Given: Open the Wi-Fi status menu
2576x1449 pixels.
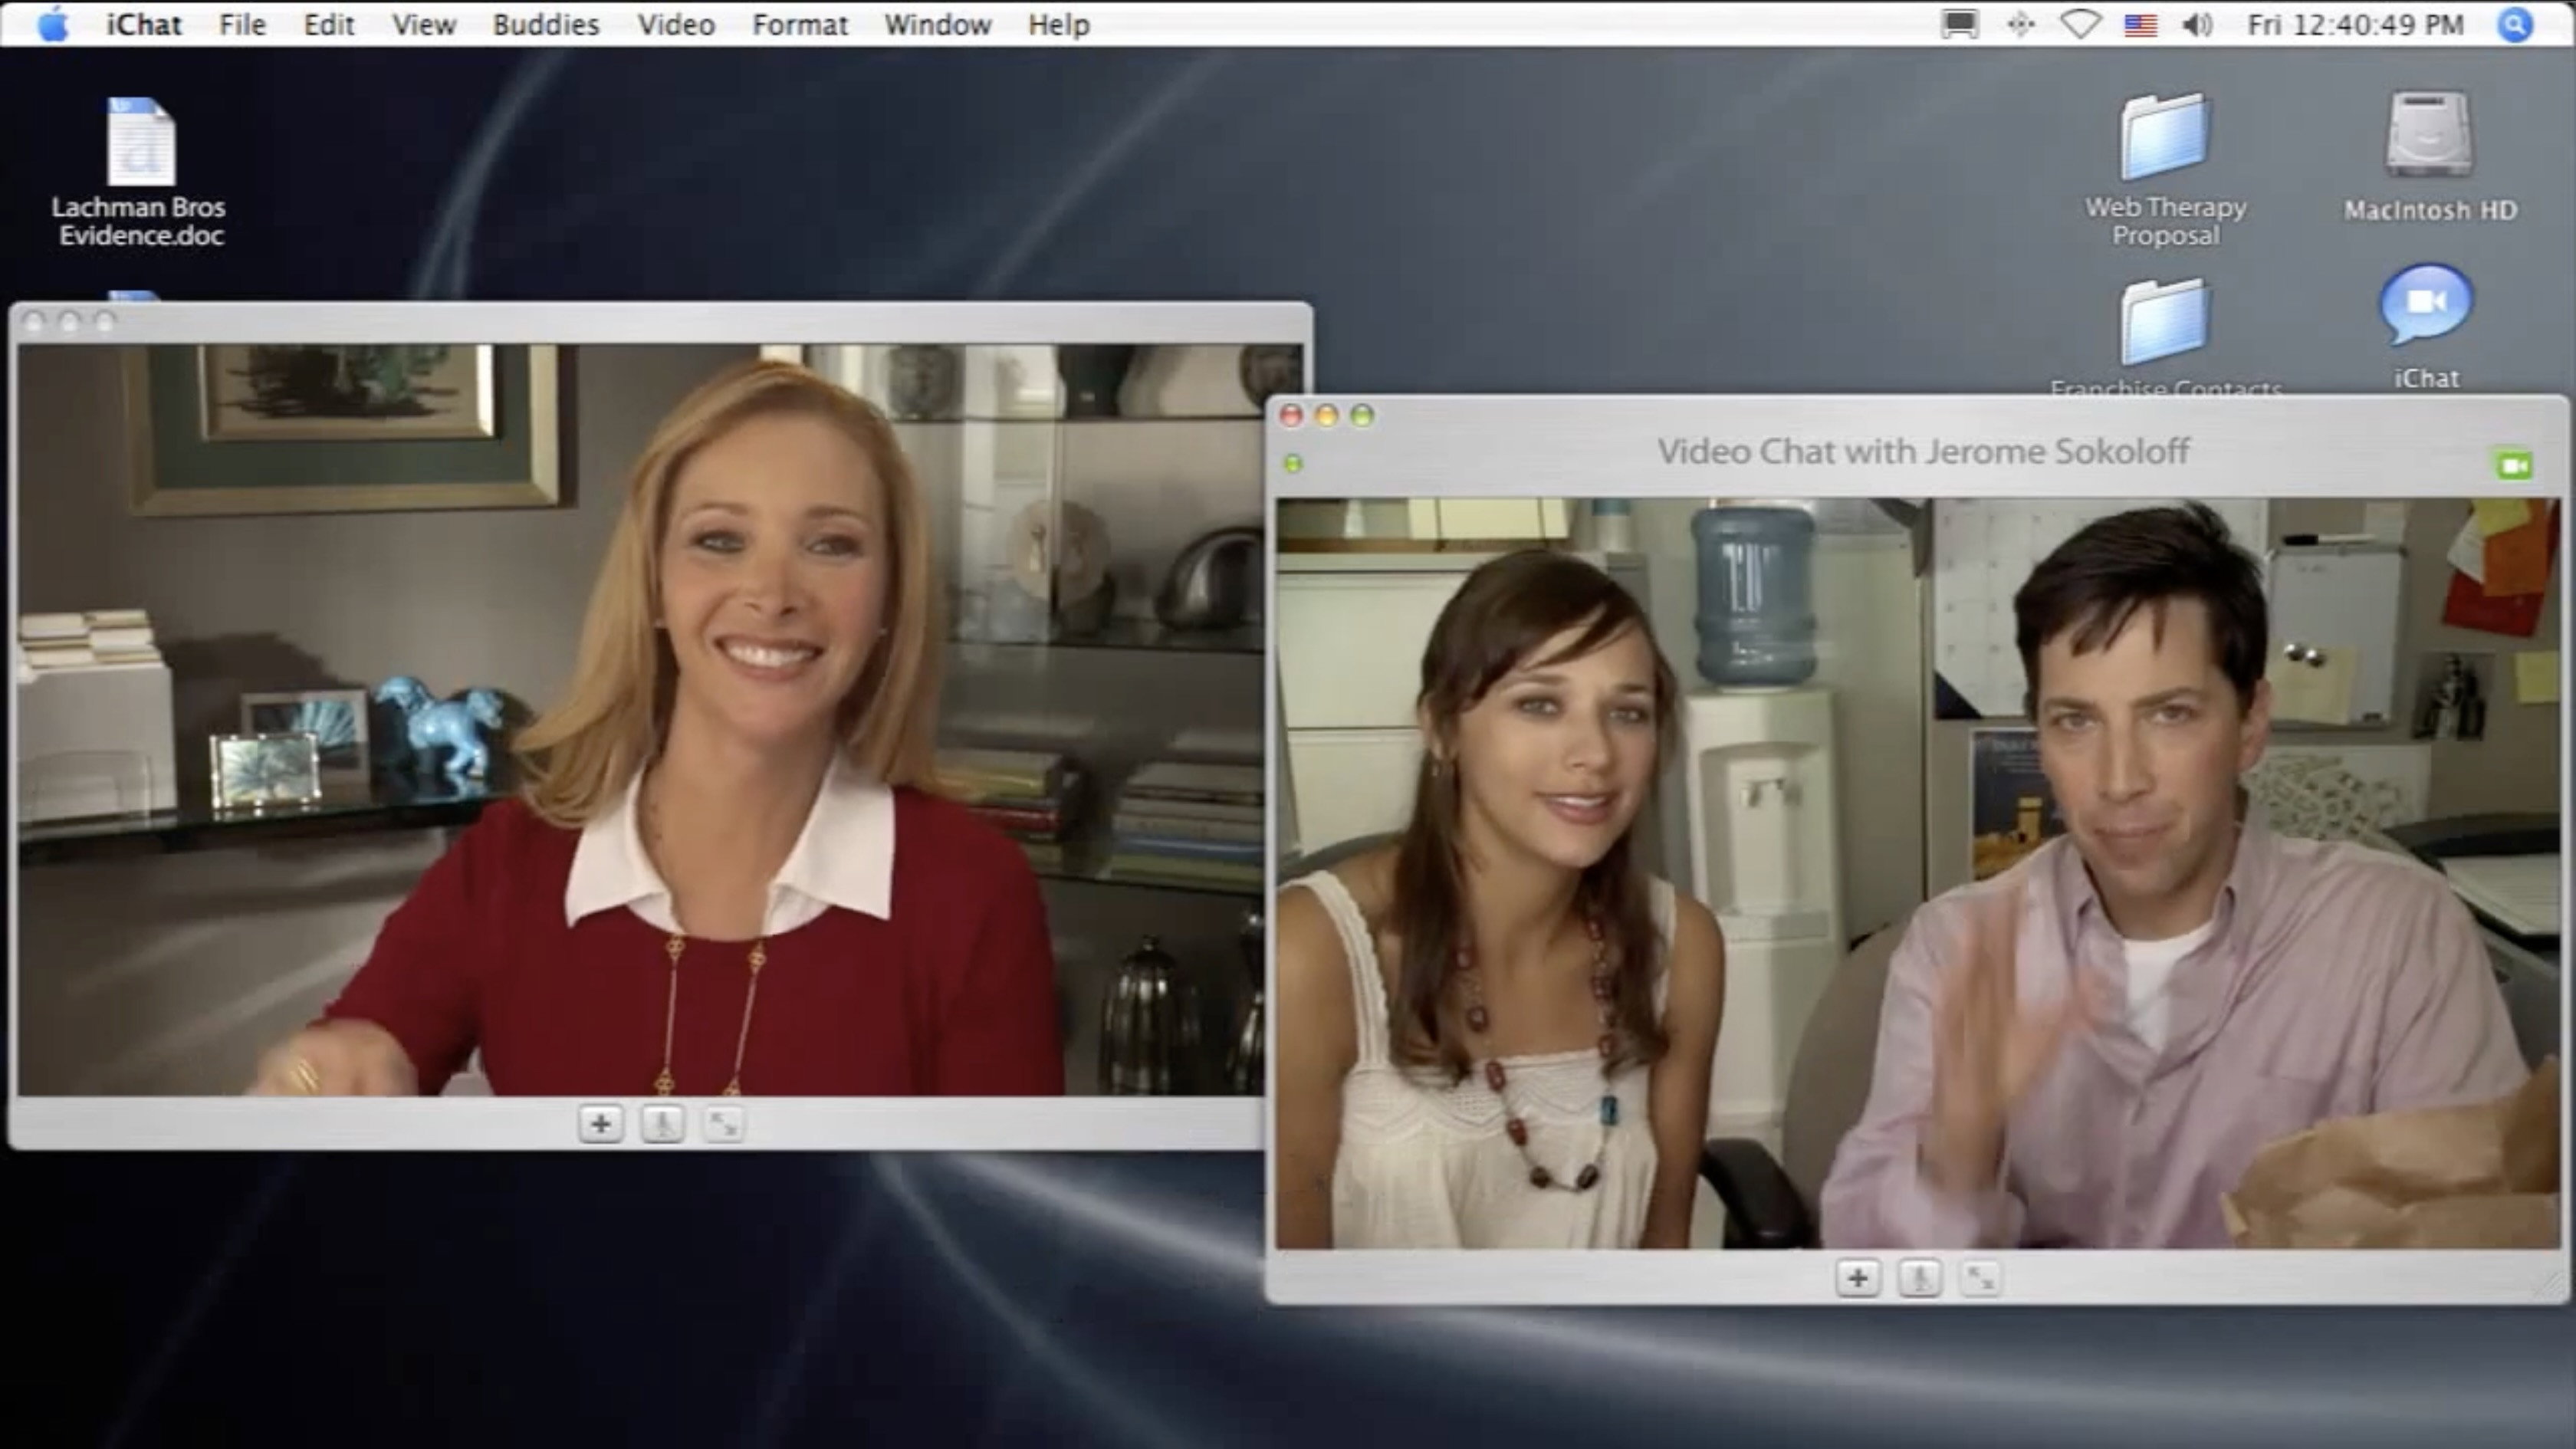Looking at the screenshot, I should click(x=2080, y=24).
